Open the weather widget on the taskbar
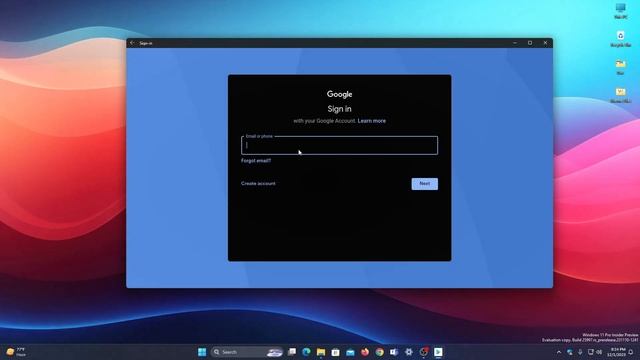Viewport: 640px width, 360px height. 16,352
